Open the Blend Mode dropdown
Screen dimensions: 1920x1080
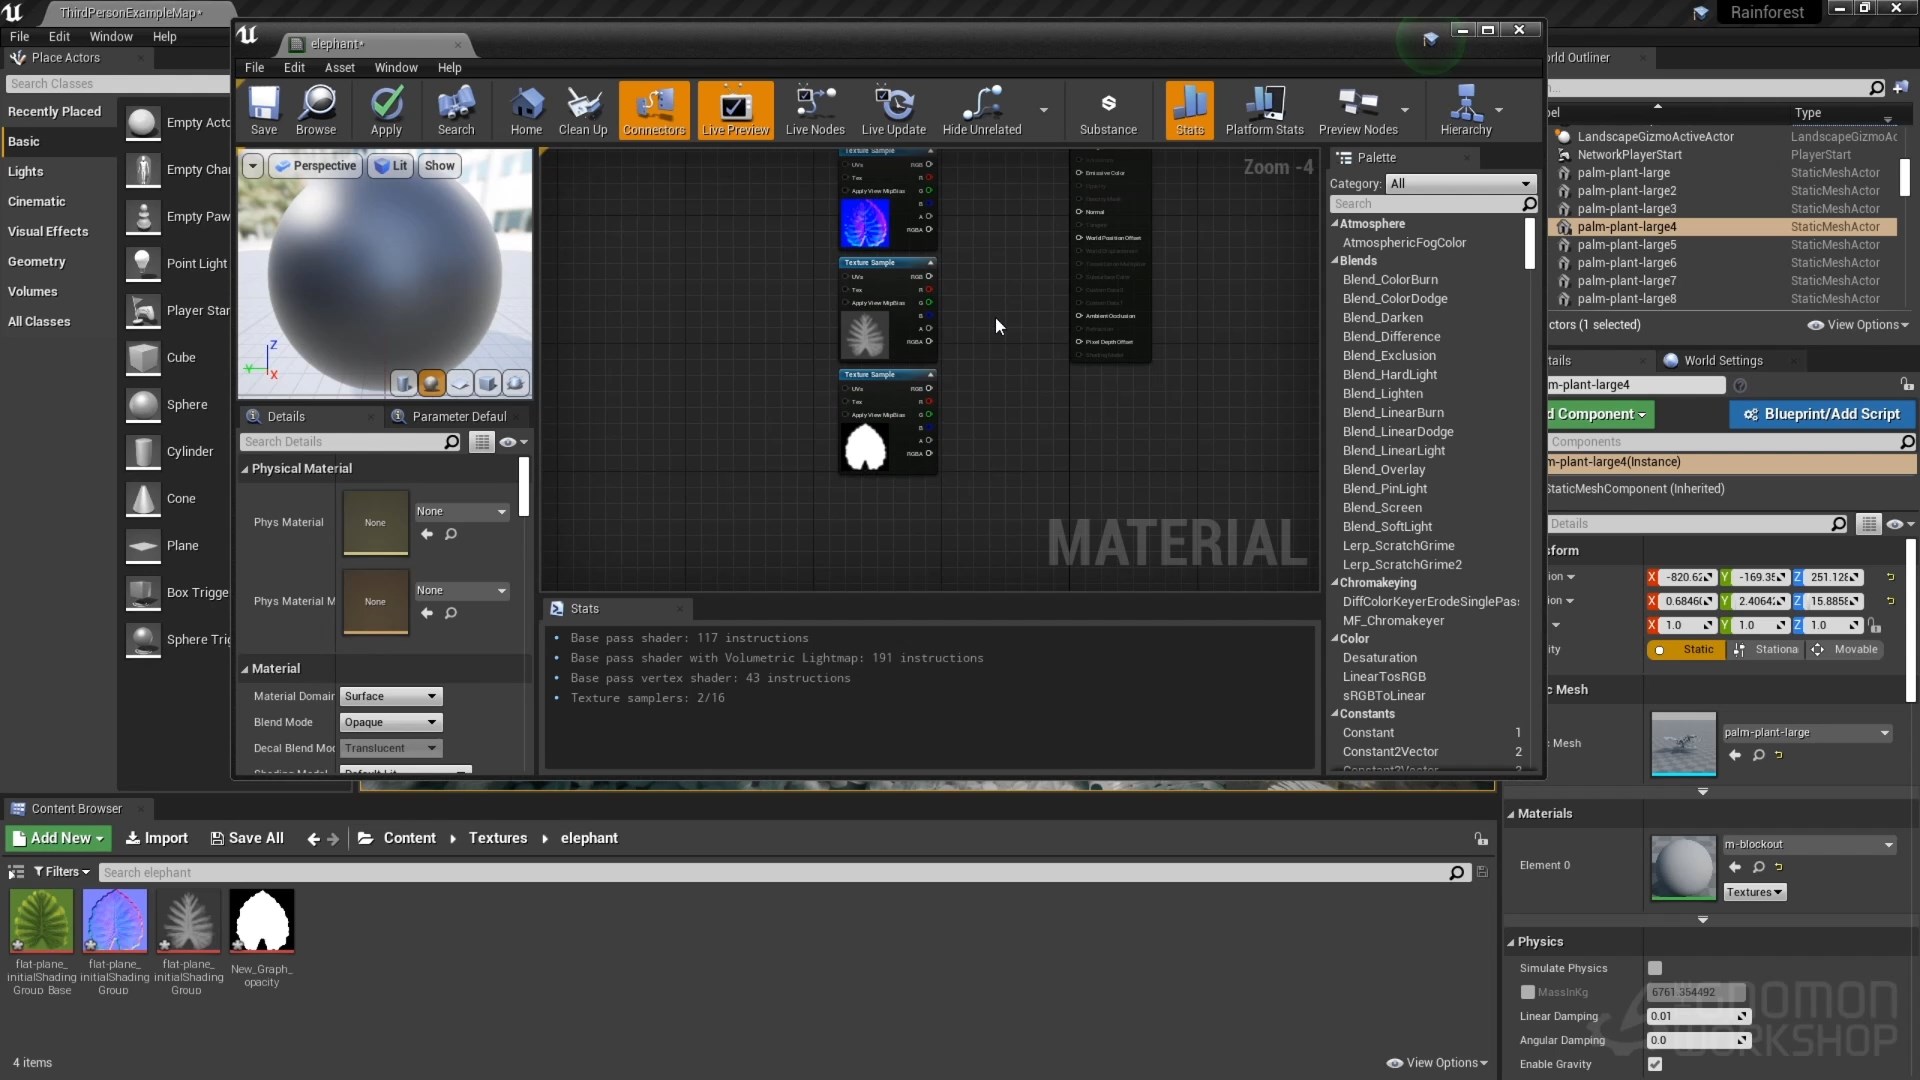click(391, 722)
